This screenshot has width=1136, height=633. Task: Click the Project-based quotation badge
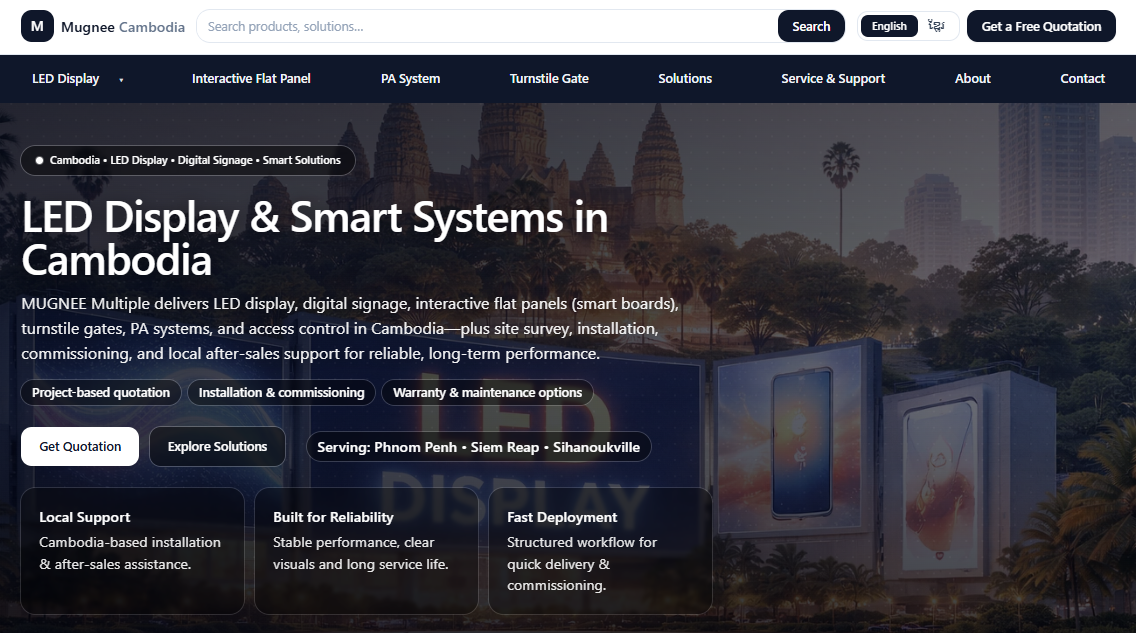(x=100, y=392)
